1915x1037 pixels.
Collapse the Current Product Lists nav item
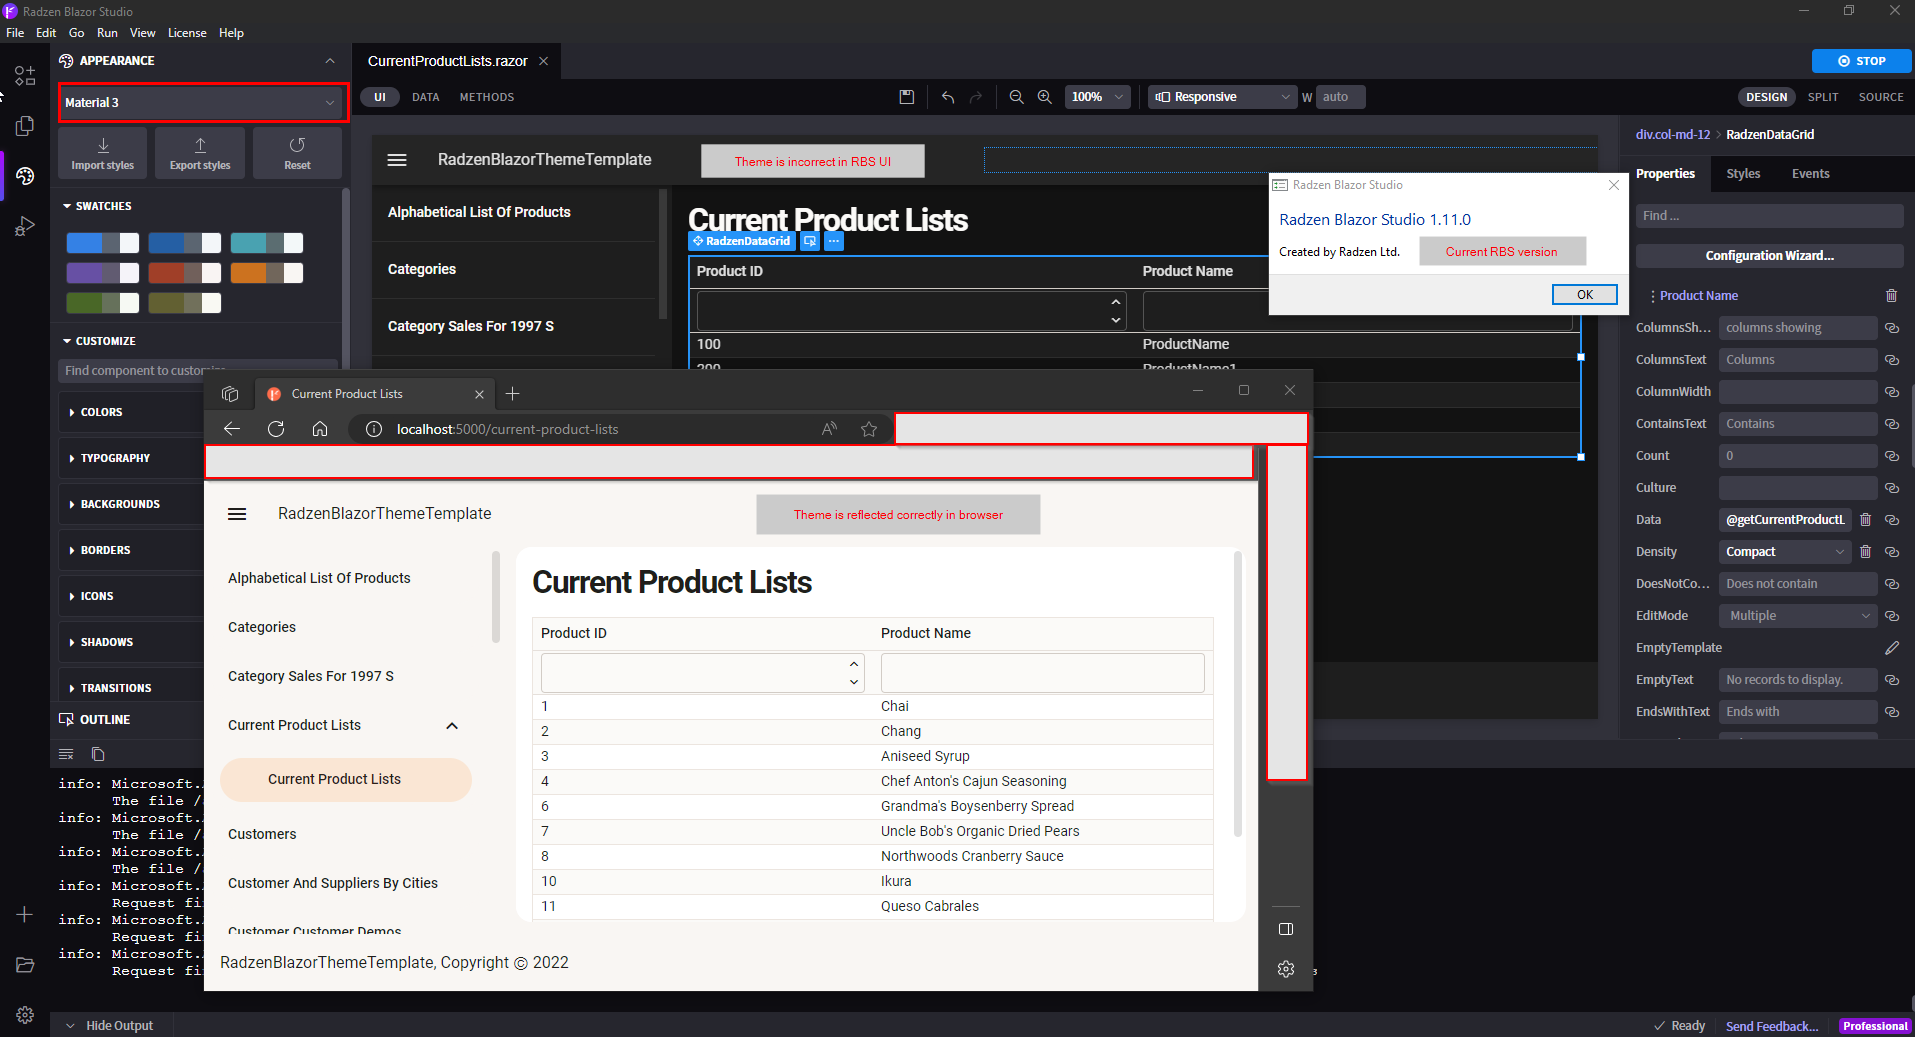451,725
